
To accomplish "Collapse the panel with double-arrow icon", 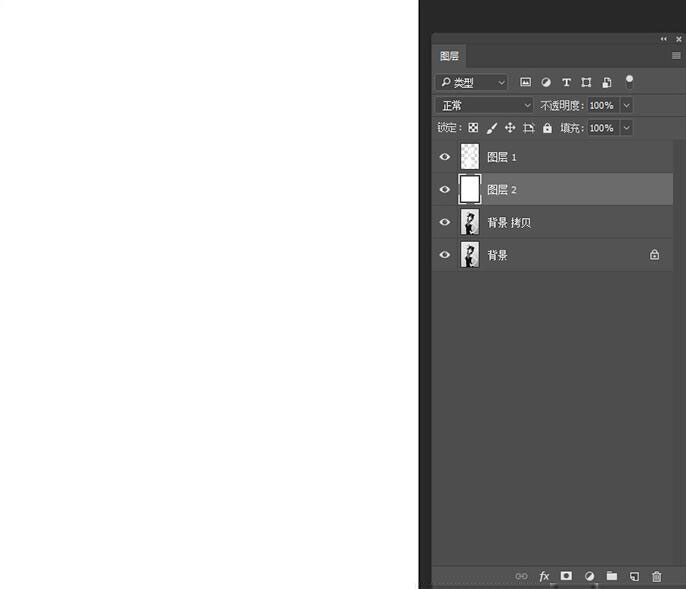I will click(664, 39).
